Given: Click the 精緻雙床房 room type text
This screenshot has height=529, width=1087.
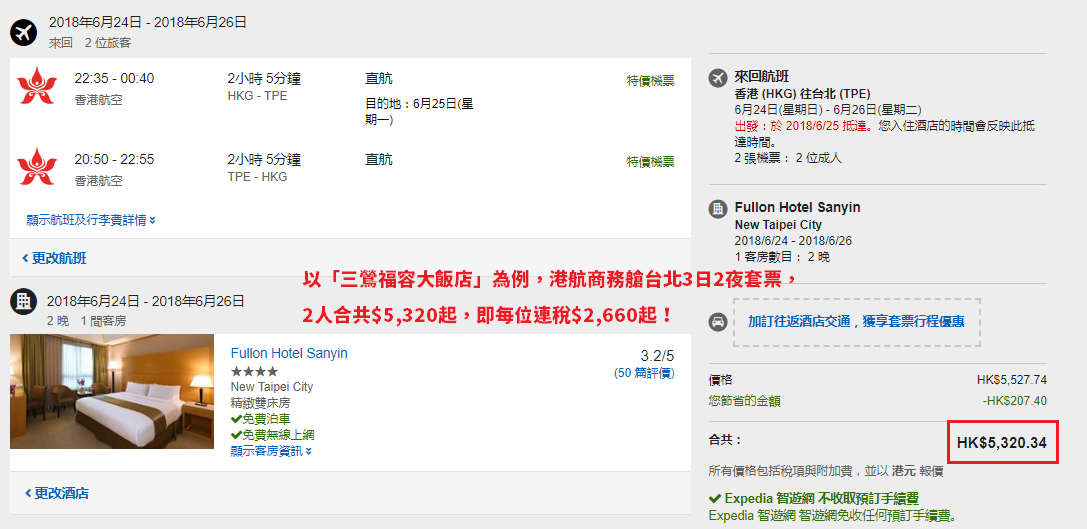Looking at the screenshot, I should pyautogui.click(x=261, y=402).
